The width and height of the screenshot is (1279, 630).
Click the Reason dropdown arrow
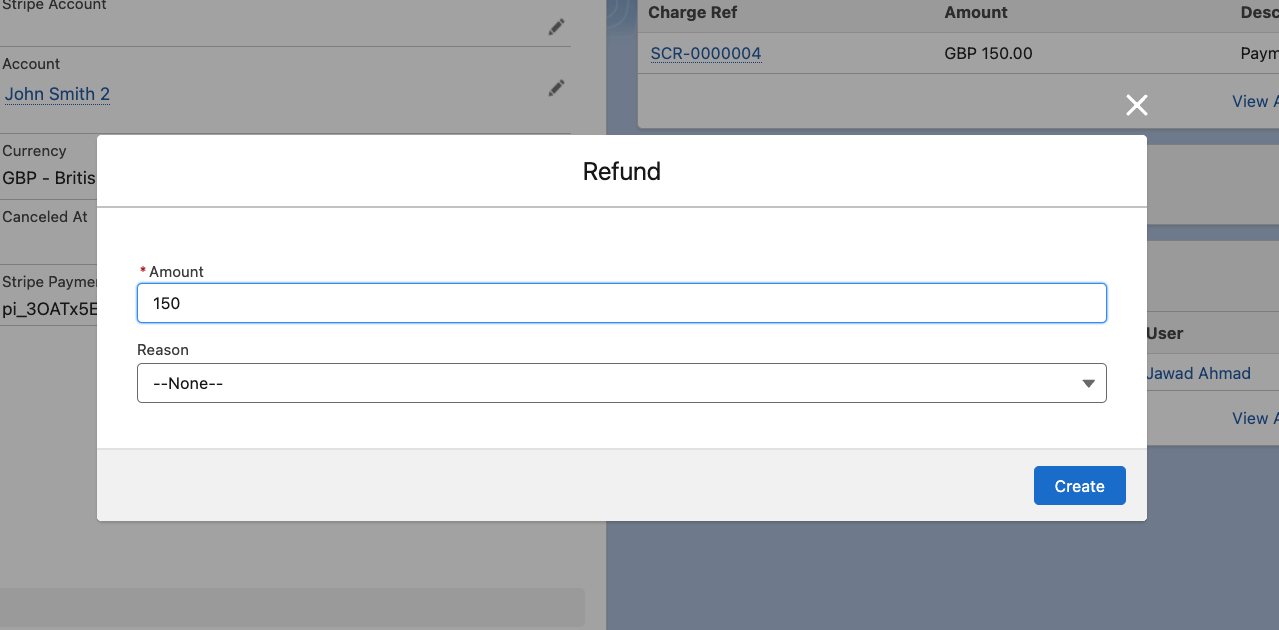1088,383
